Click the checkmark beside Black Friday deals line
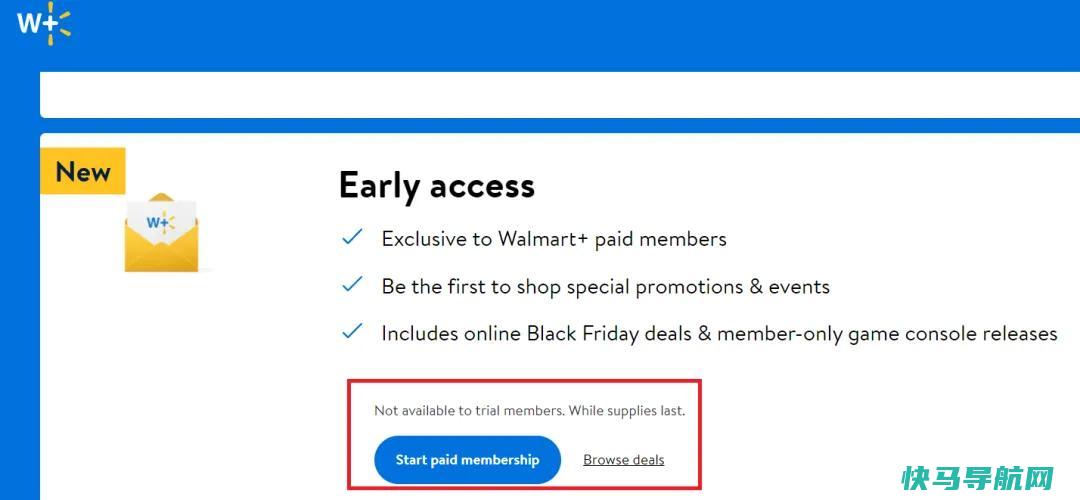This screenshot has height=500, width=1080. tap(353, 332)
